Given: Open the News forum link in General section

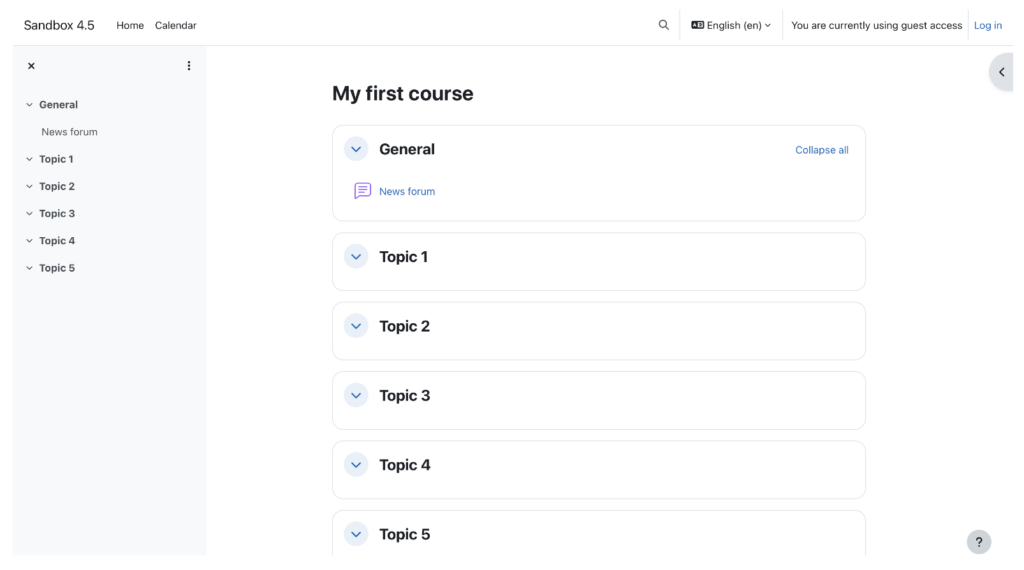Looking at the screenshot, I should [407, 191].
